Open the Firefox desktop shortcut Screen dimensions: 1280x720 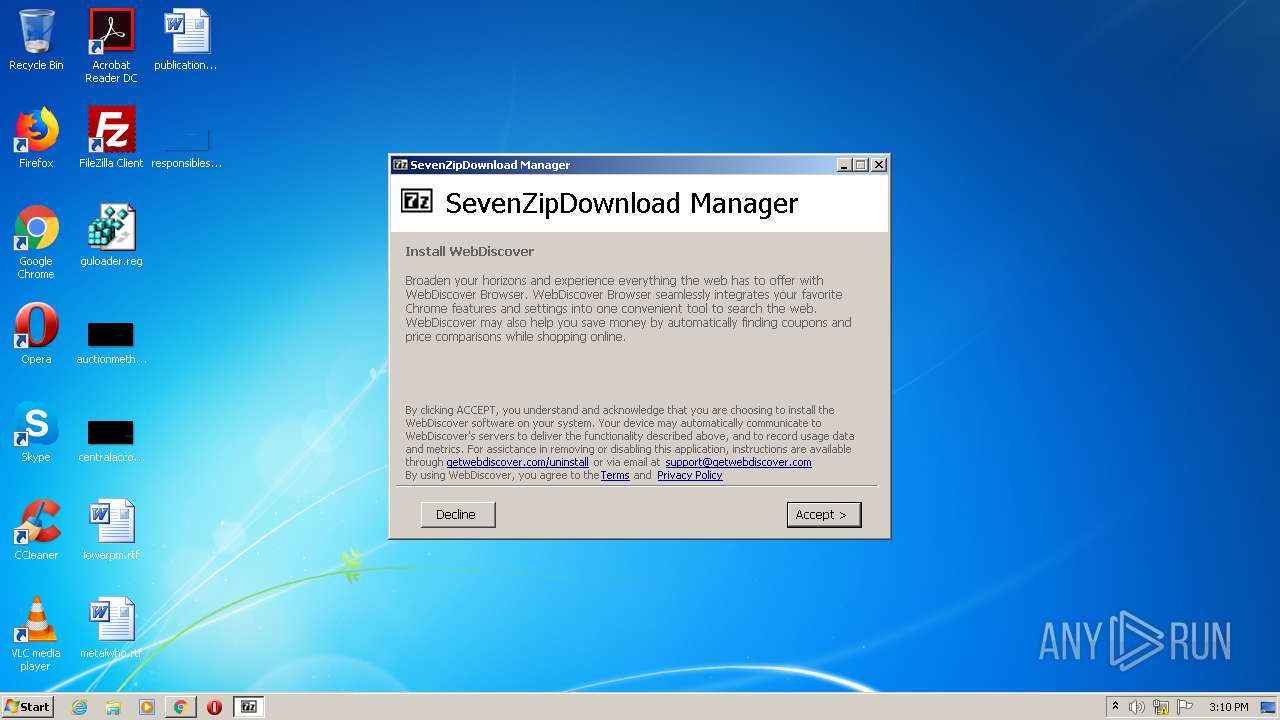pyautogui.click(x=36, y=138)
